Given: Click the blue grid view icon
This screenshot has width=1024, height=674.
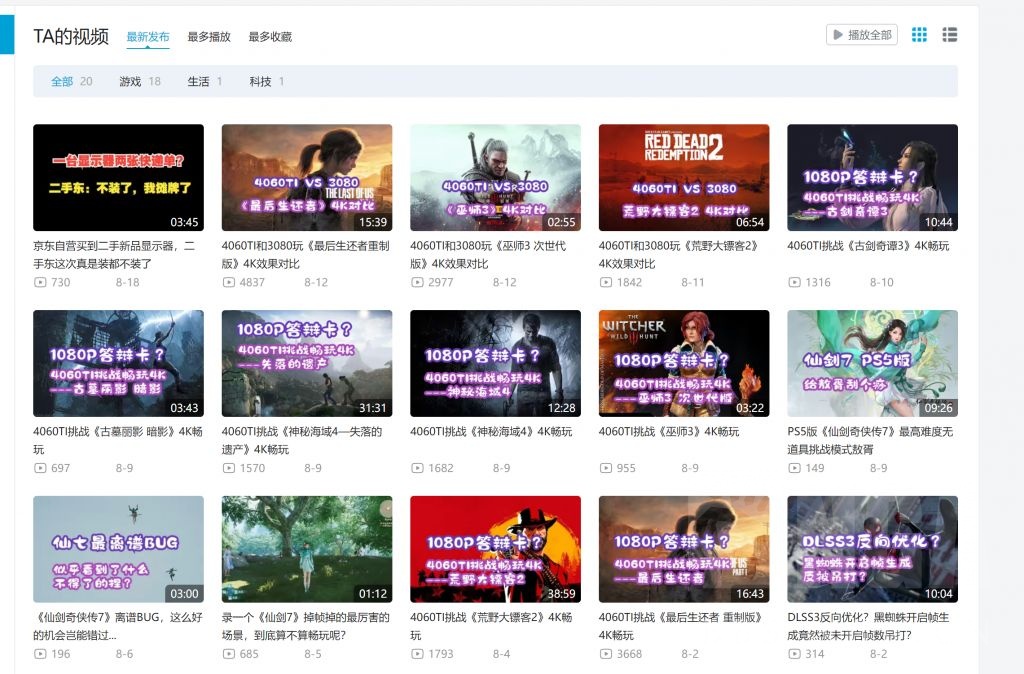Looking at the screenshot, I should (918, 34).
